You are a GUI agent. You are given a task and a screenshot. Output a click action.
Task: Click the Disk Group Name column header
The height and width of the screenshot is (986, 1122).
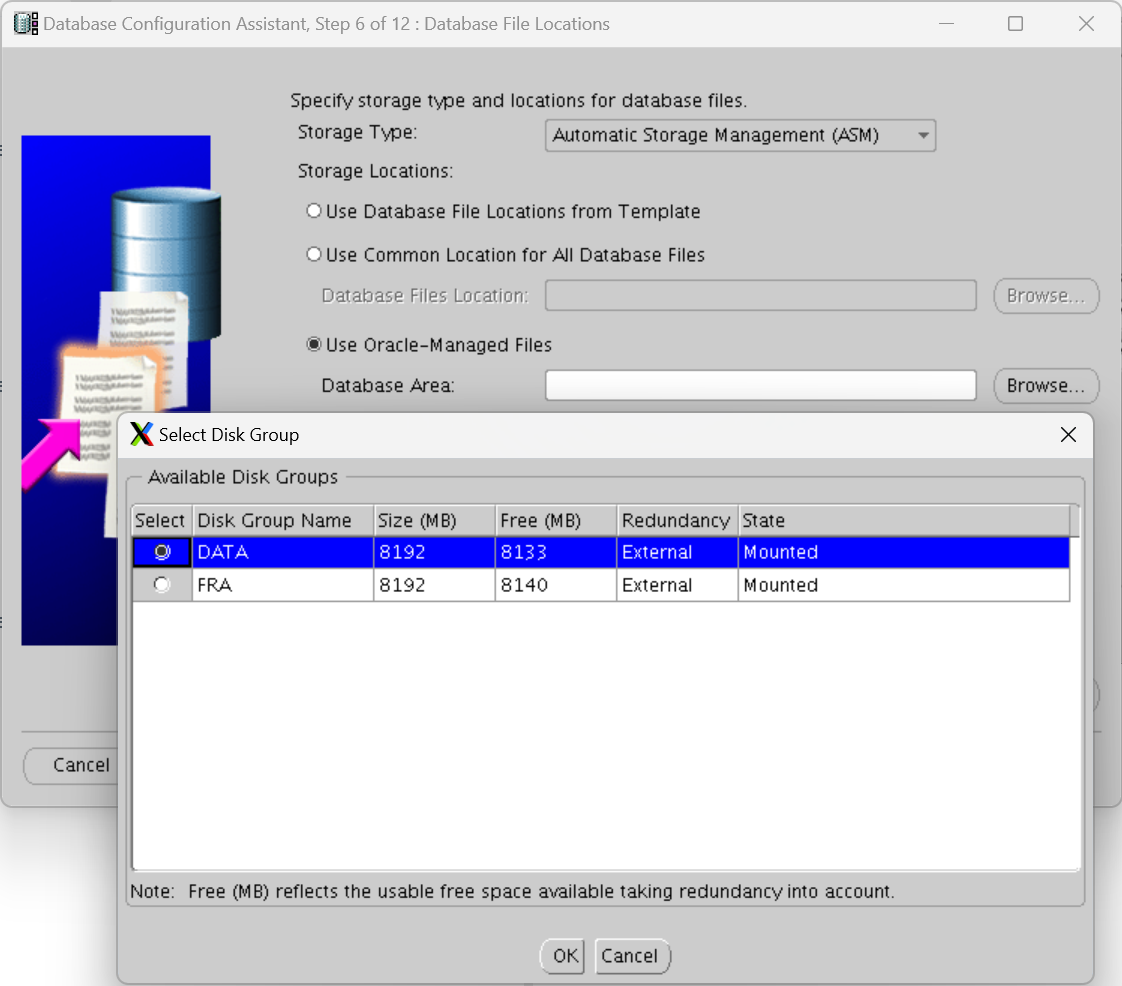tap(283, 520)
